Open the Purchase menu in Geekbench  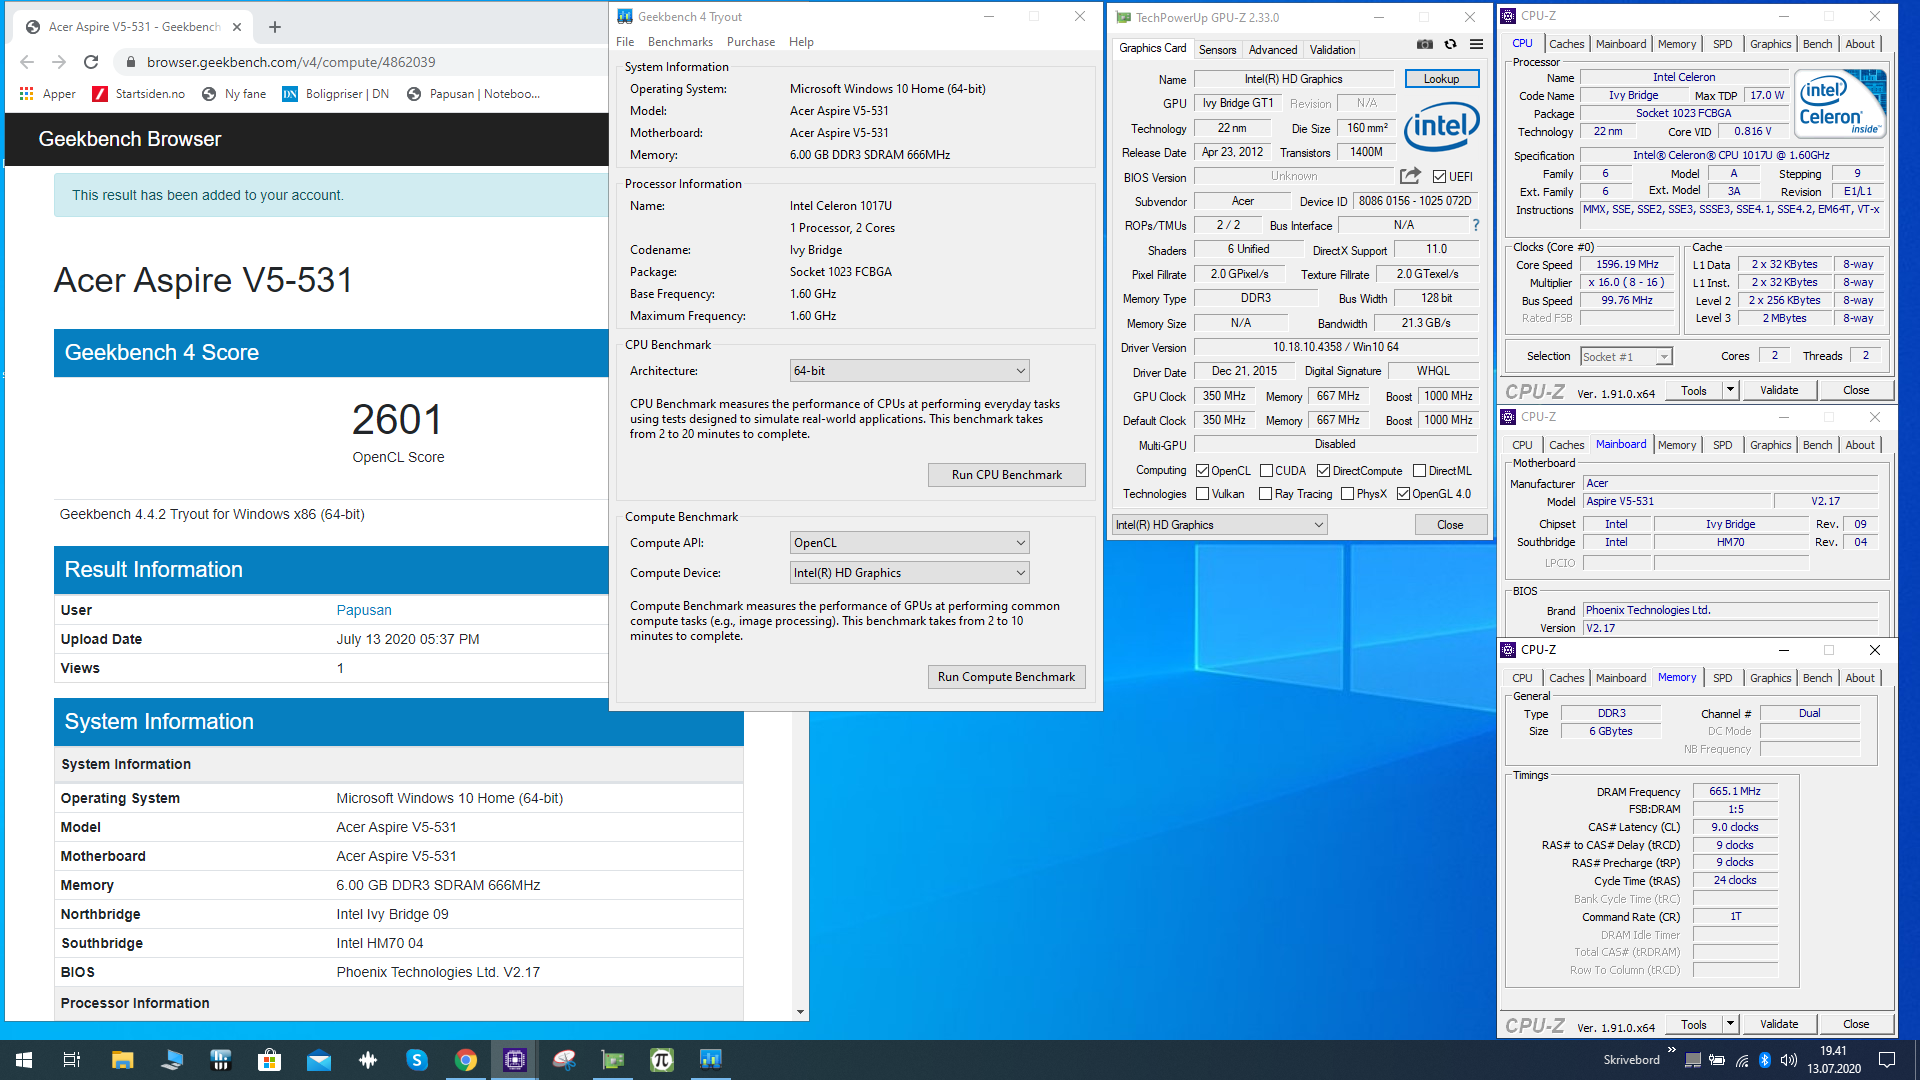[750, 42]
